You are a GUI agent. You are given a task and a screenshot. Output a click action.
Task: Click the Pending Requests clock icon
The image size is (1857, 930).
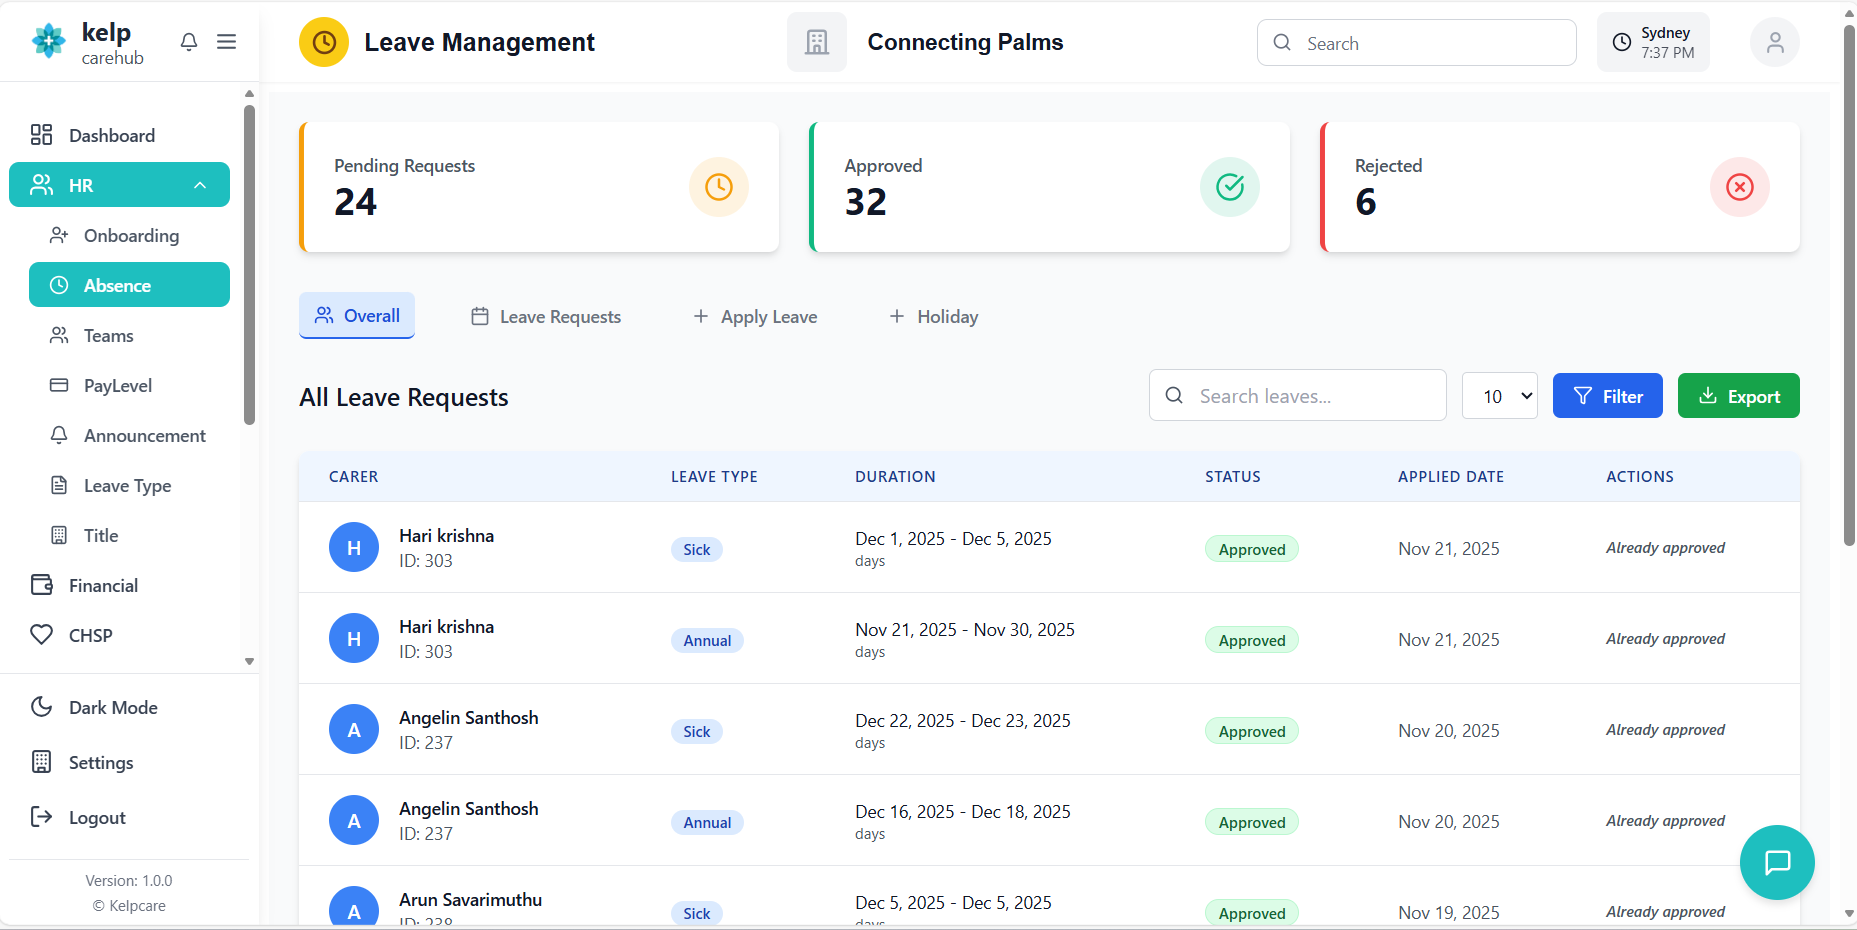coord(718,187)
